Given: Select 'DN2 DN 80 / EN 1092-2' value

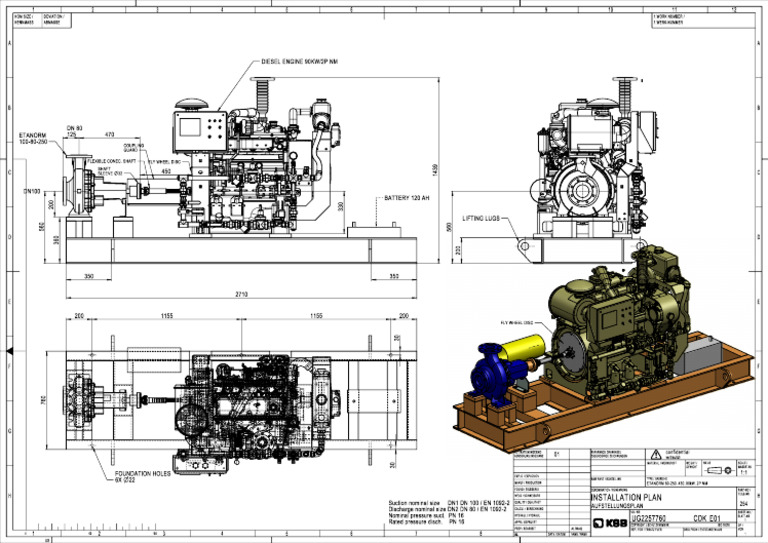Looking at the screenshot, I should pos(478,509).
